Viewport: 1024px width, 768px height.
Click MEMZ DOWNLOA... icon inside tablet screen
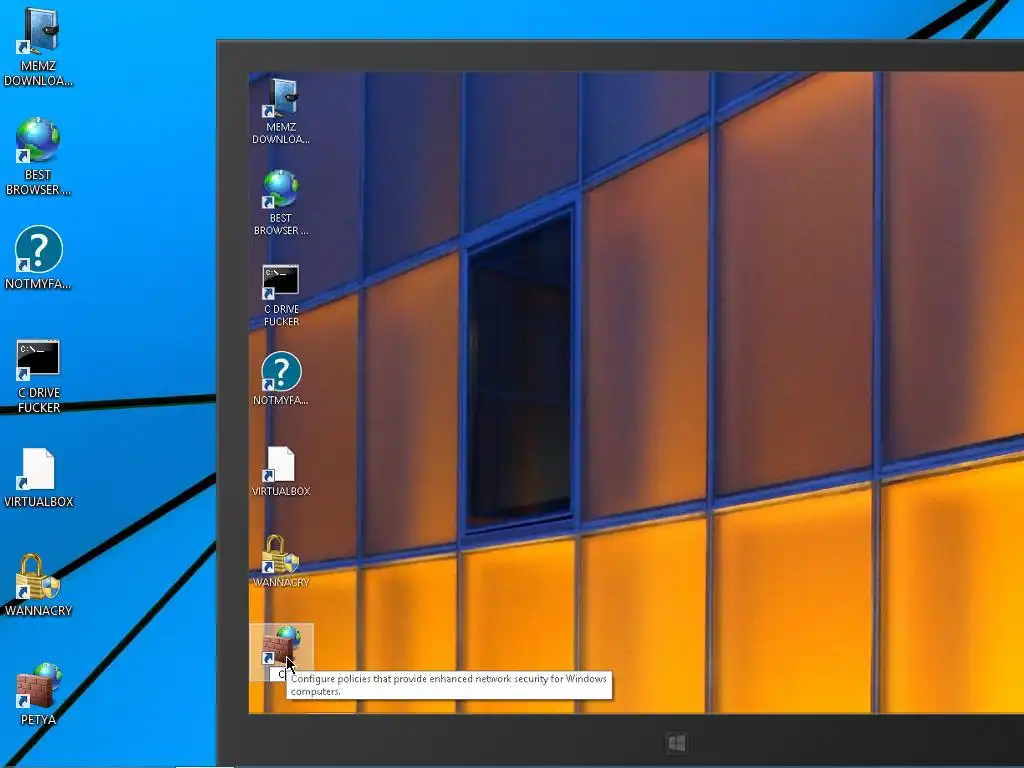point(281,98)
